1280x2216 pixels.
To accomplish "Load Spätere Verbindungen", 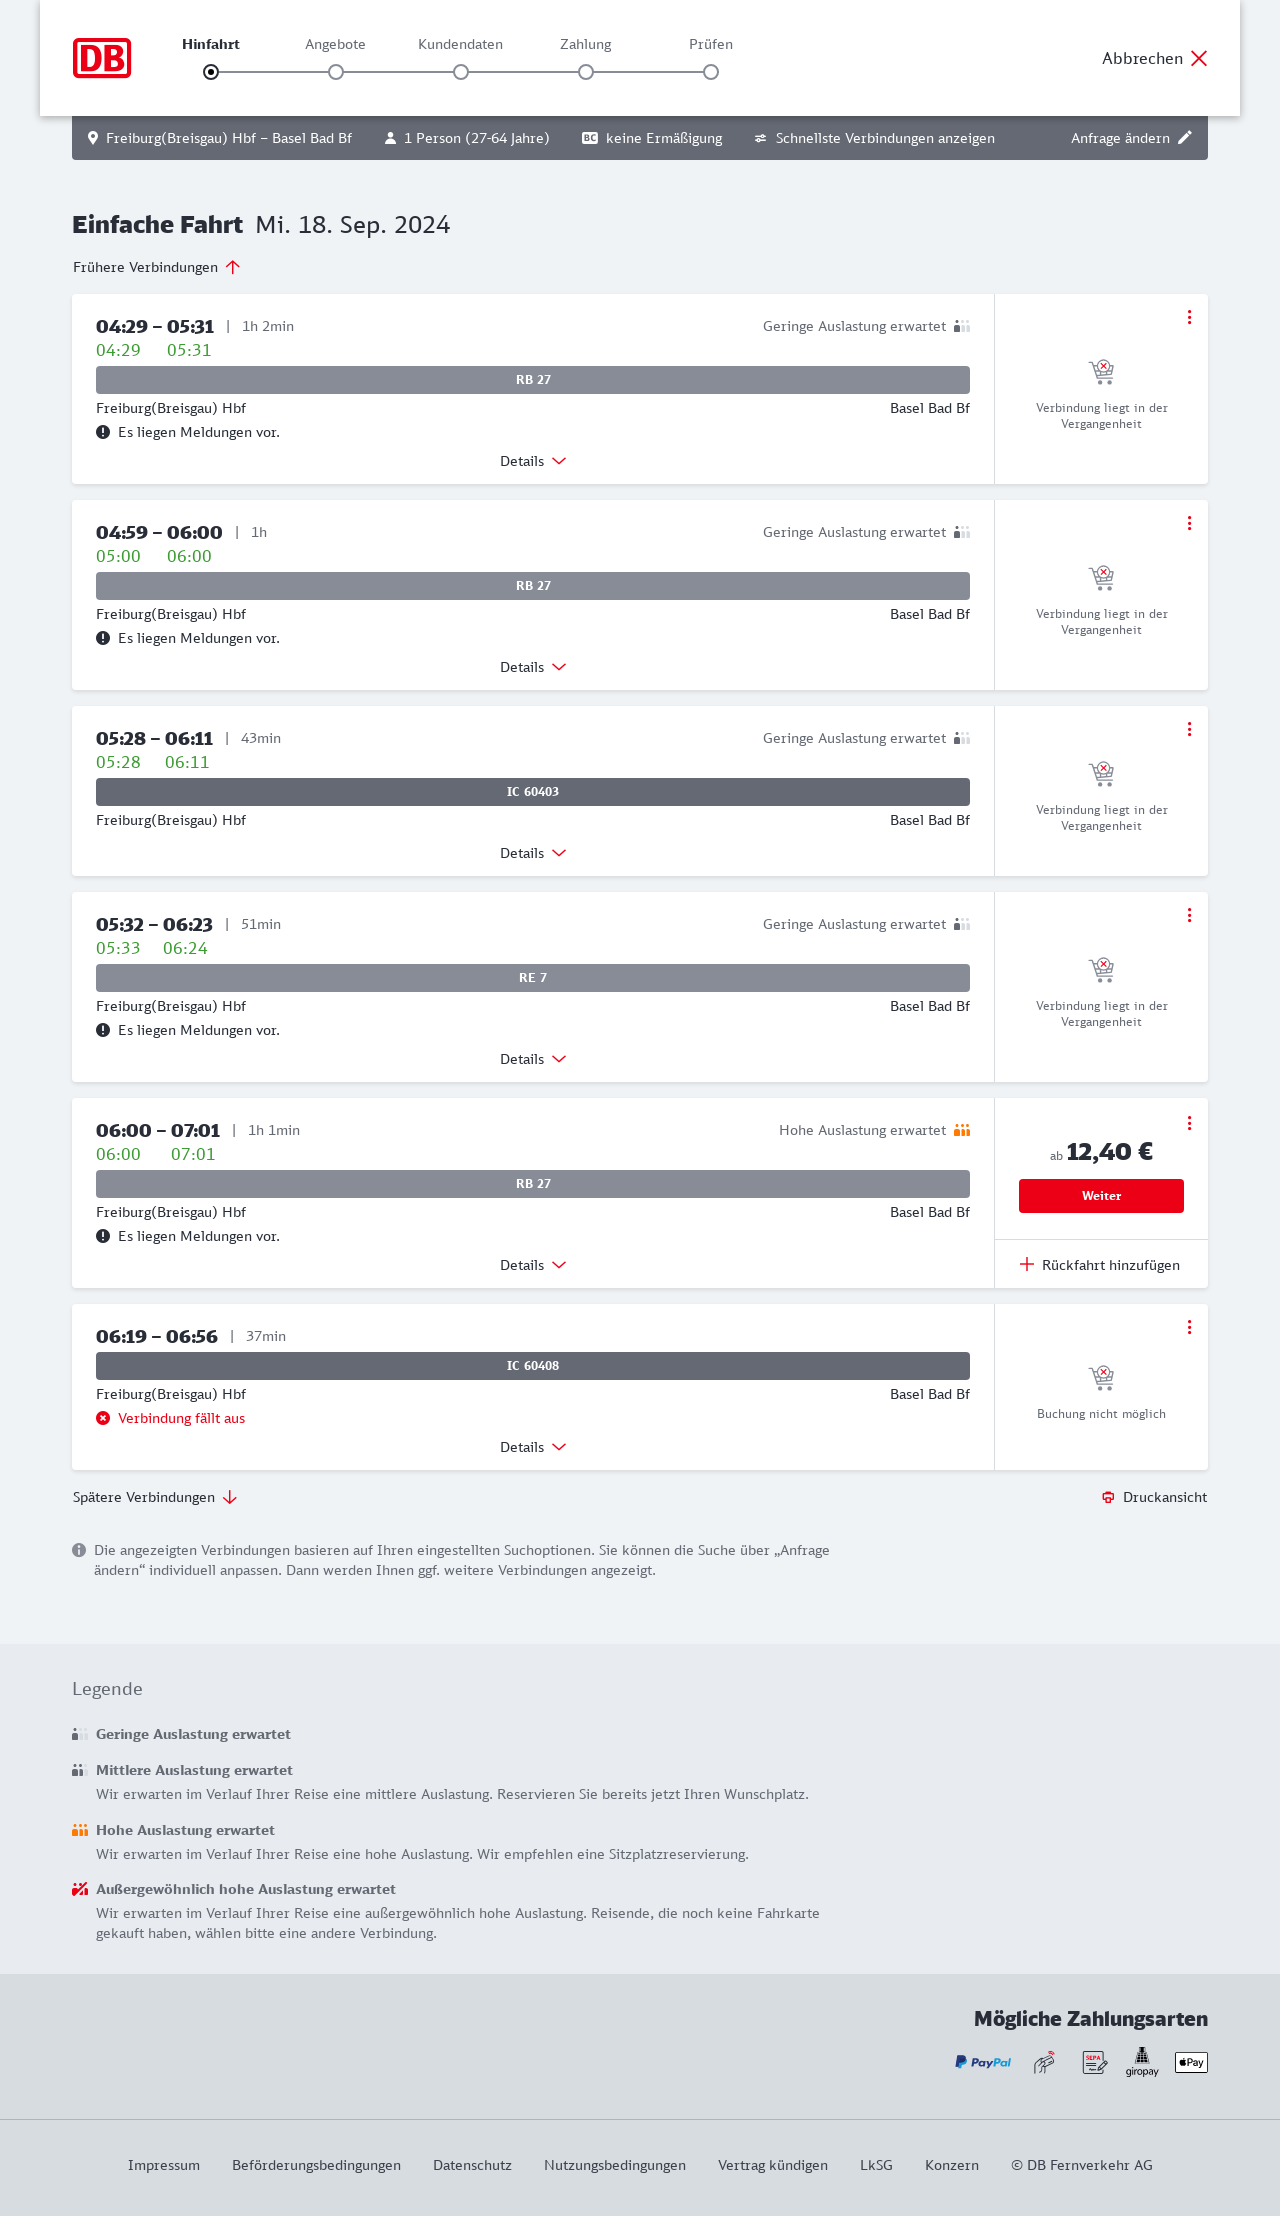I will pos(155,1497).
